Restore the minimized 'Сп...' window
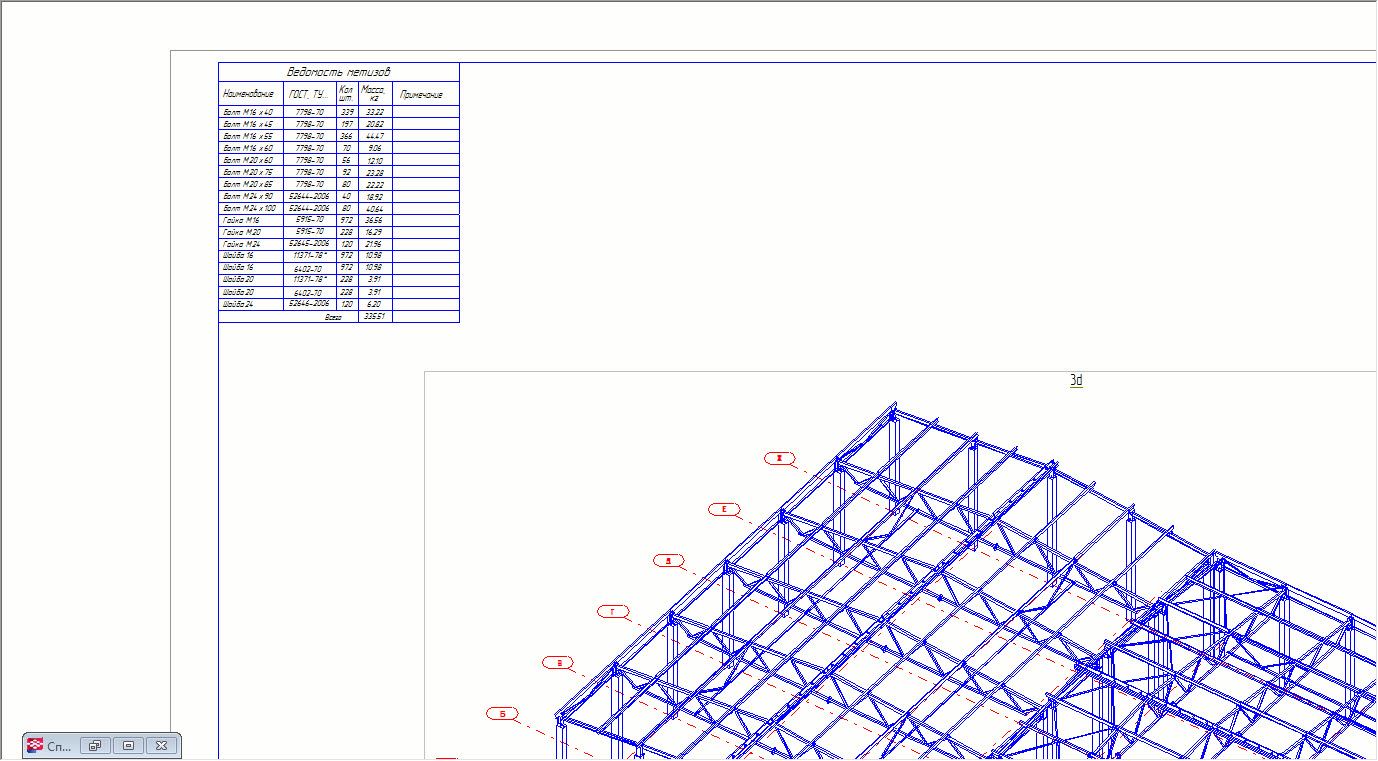 [96, 746]
